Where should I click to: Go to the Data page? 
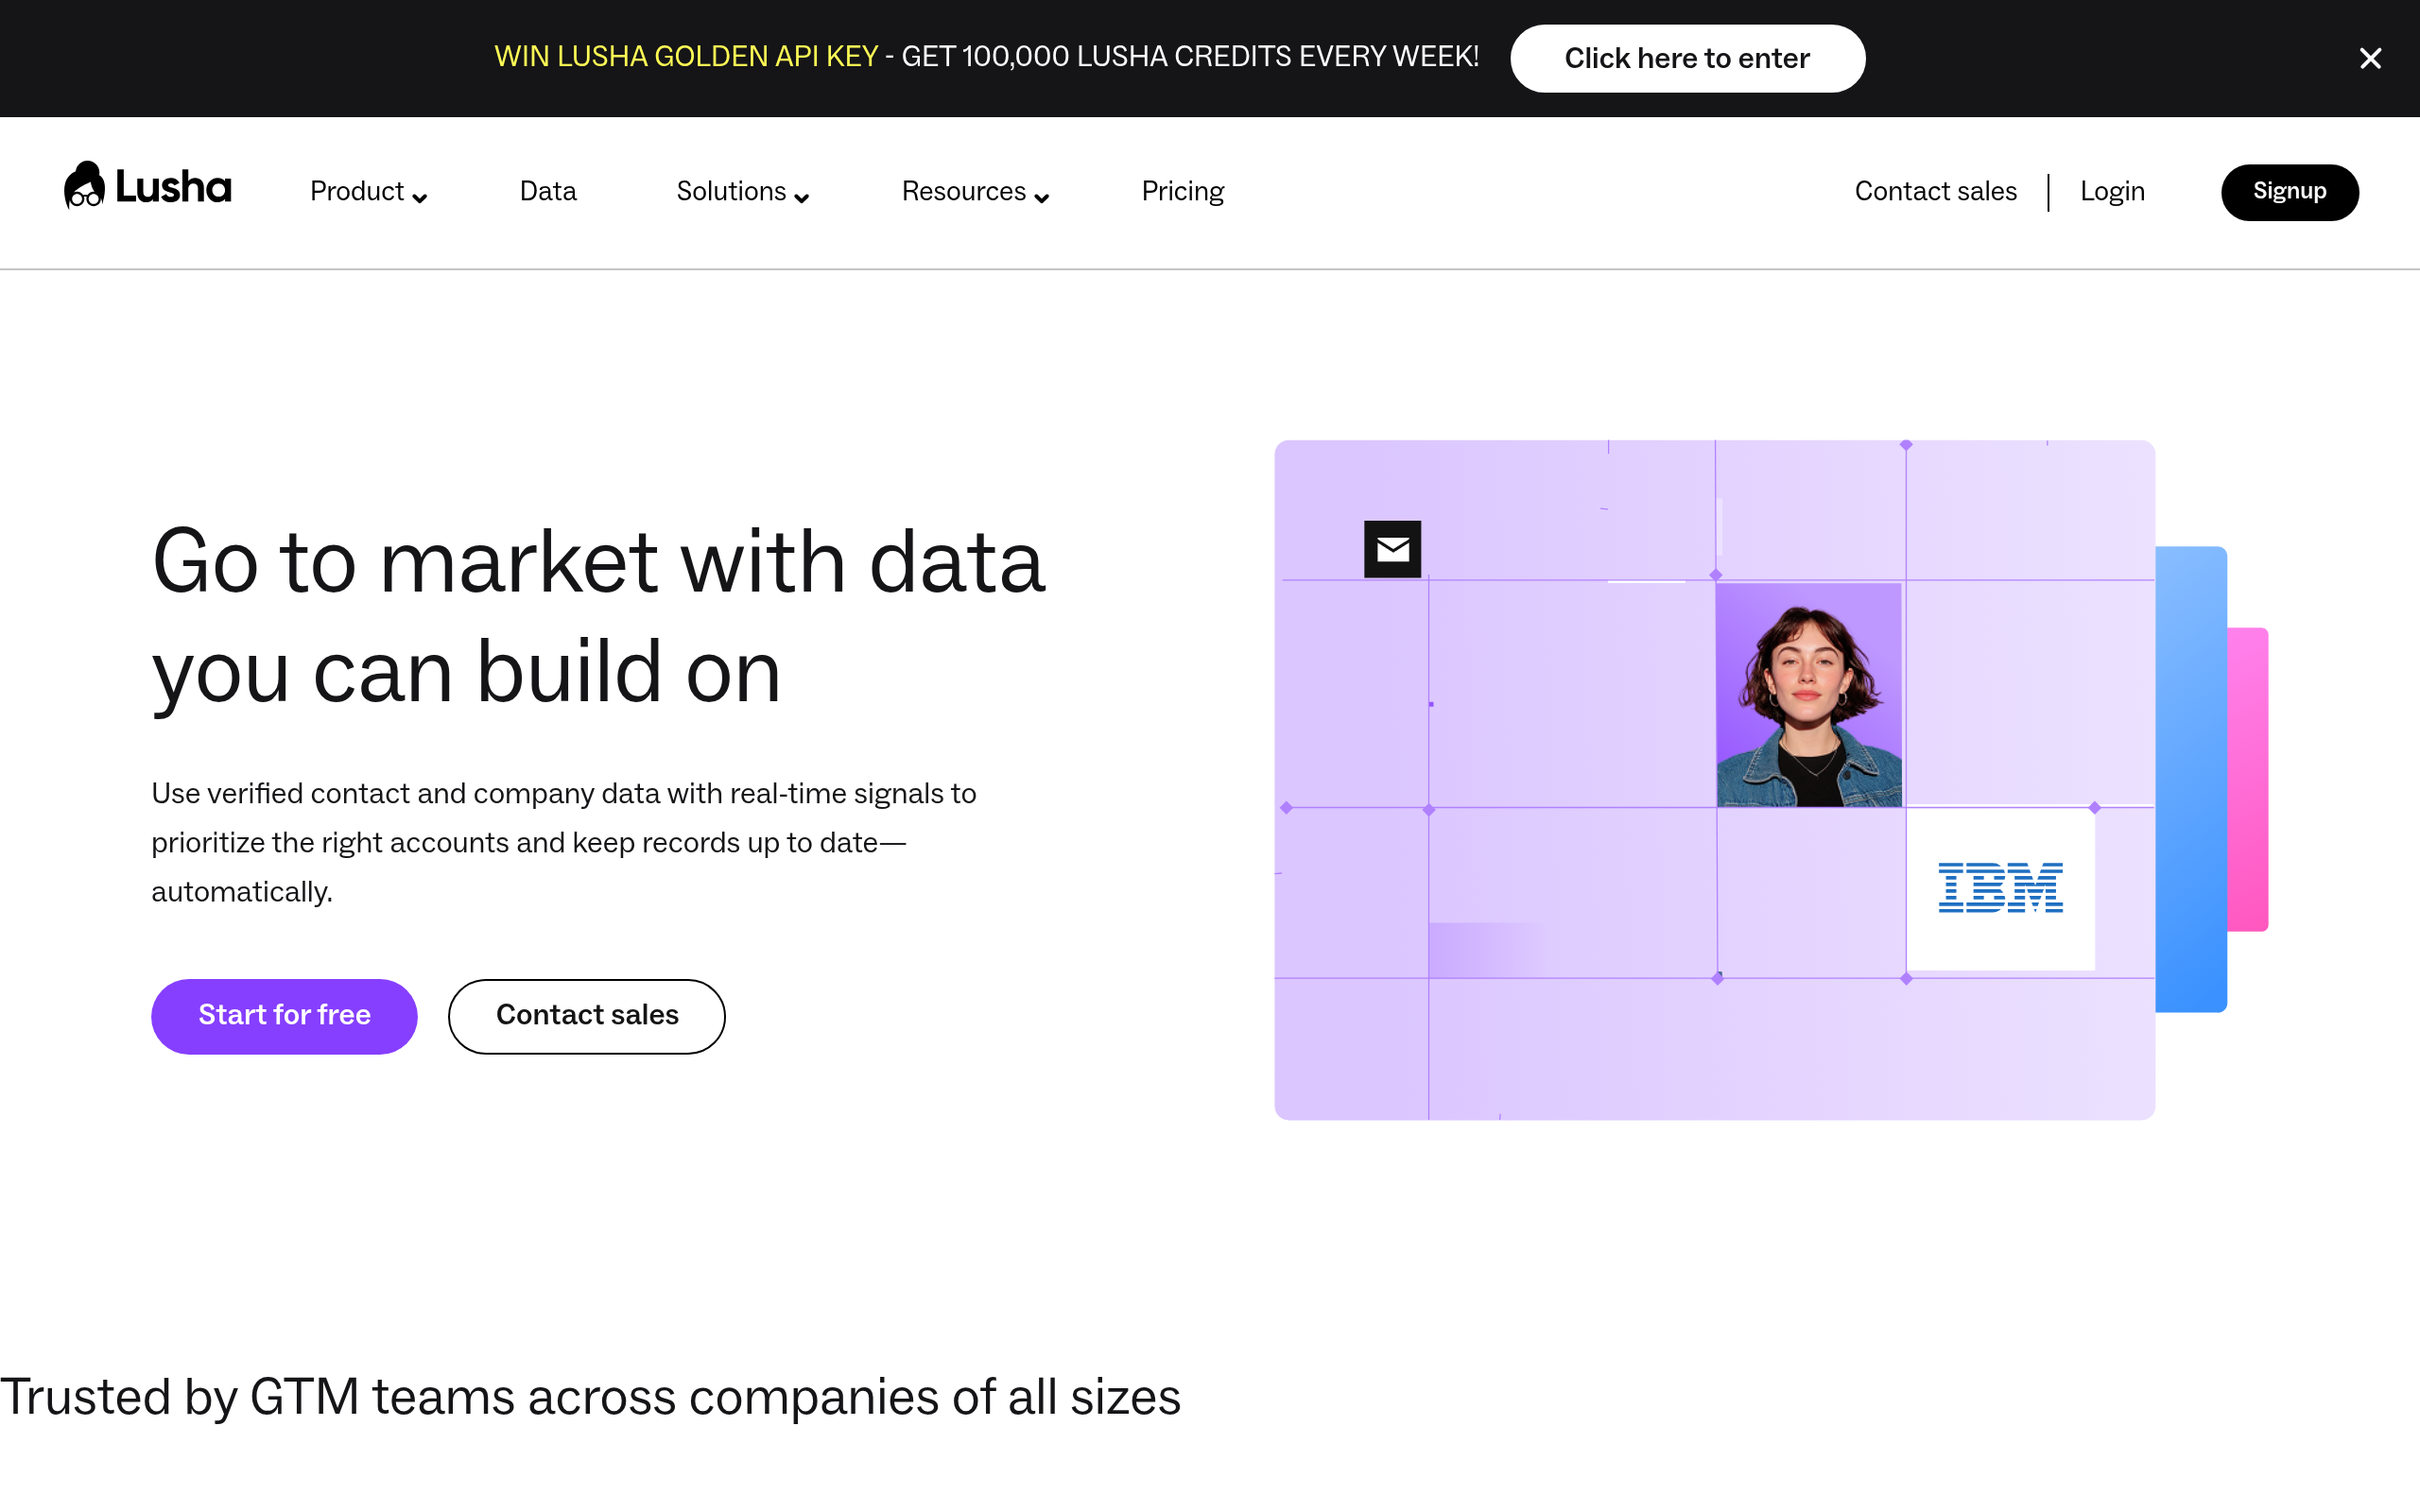[548, 192]
